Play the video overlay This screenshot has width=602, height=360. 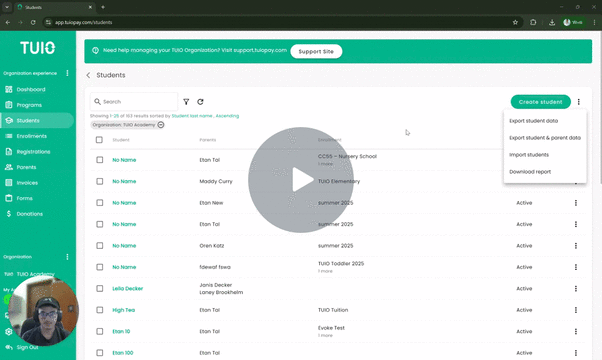coord(301,180)
